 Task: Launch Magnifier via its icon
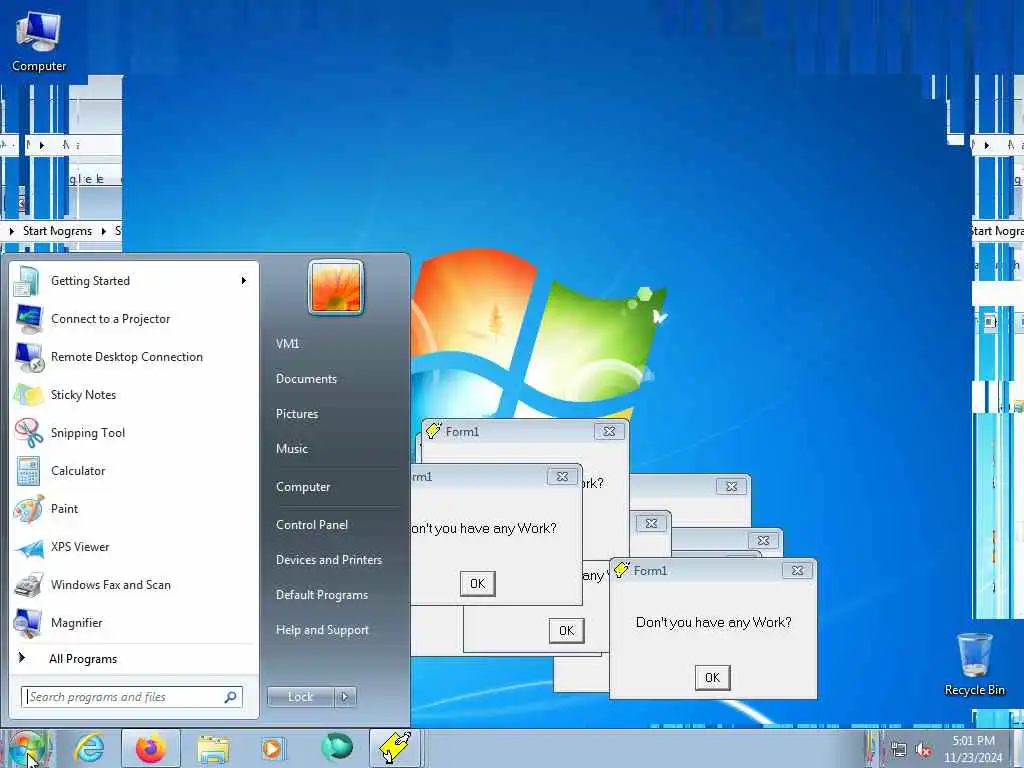tap(29, 622)
